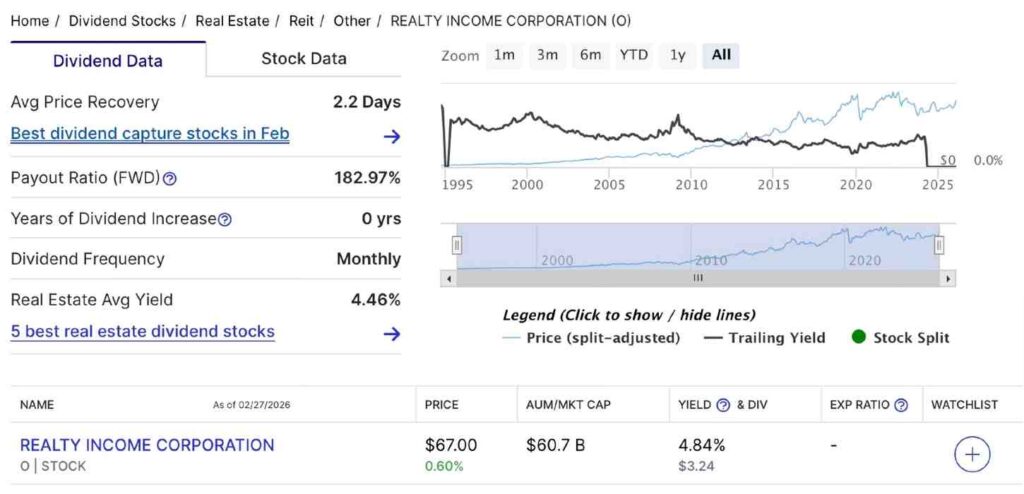Click arrow next to best dividend capture stocks
The image size is (1024, 494).
(x=392, y=136)
